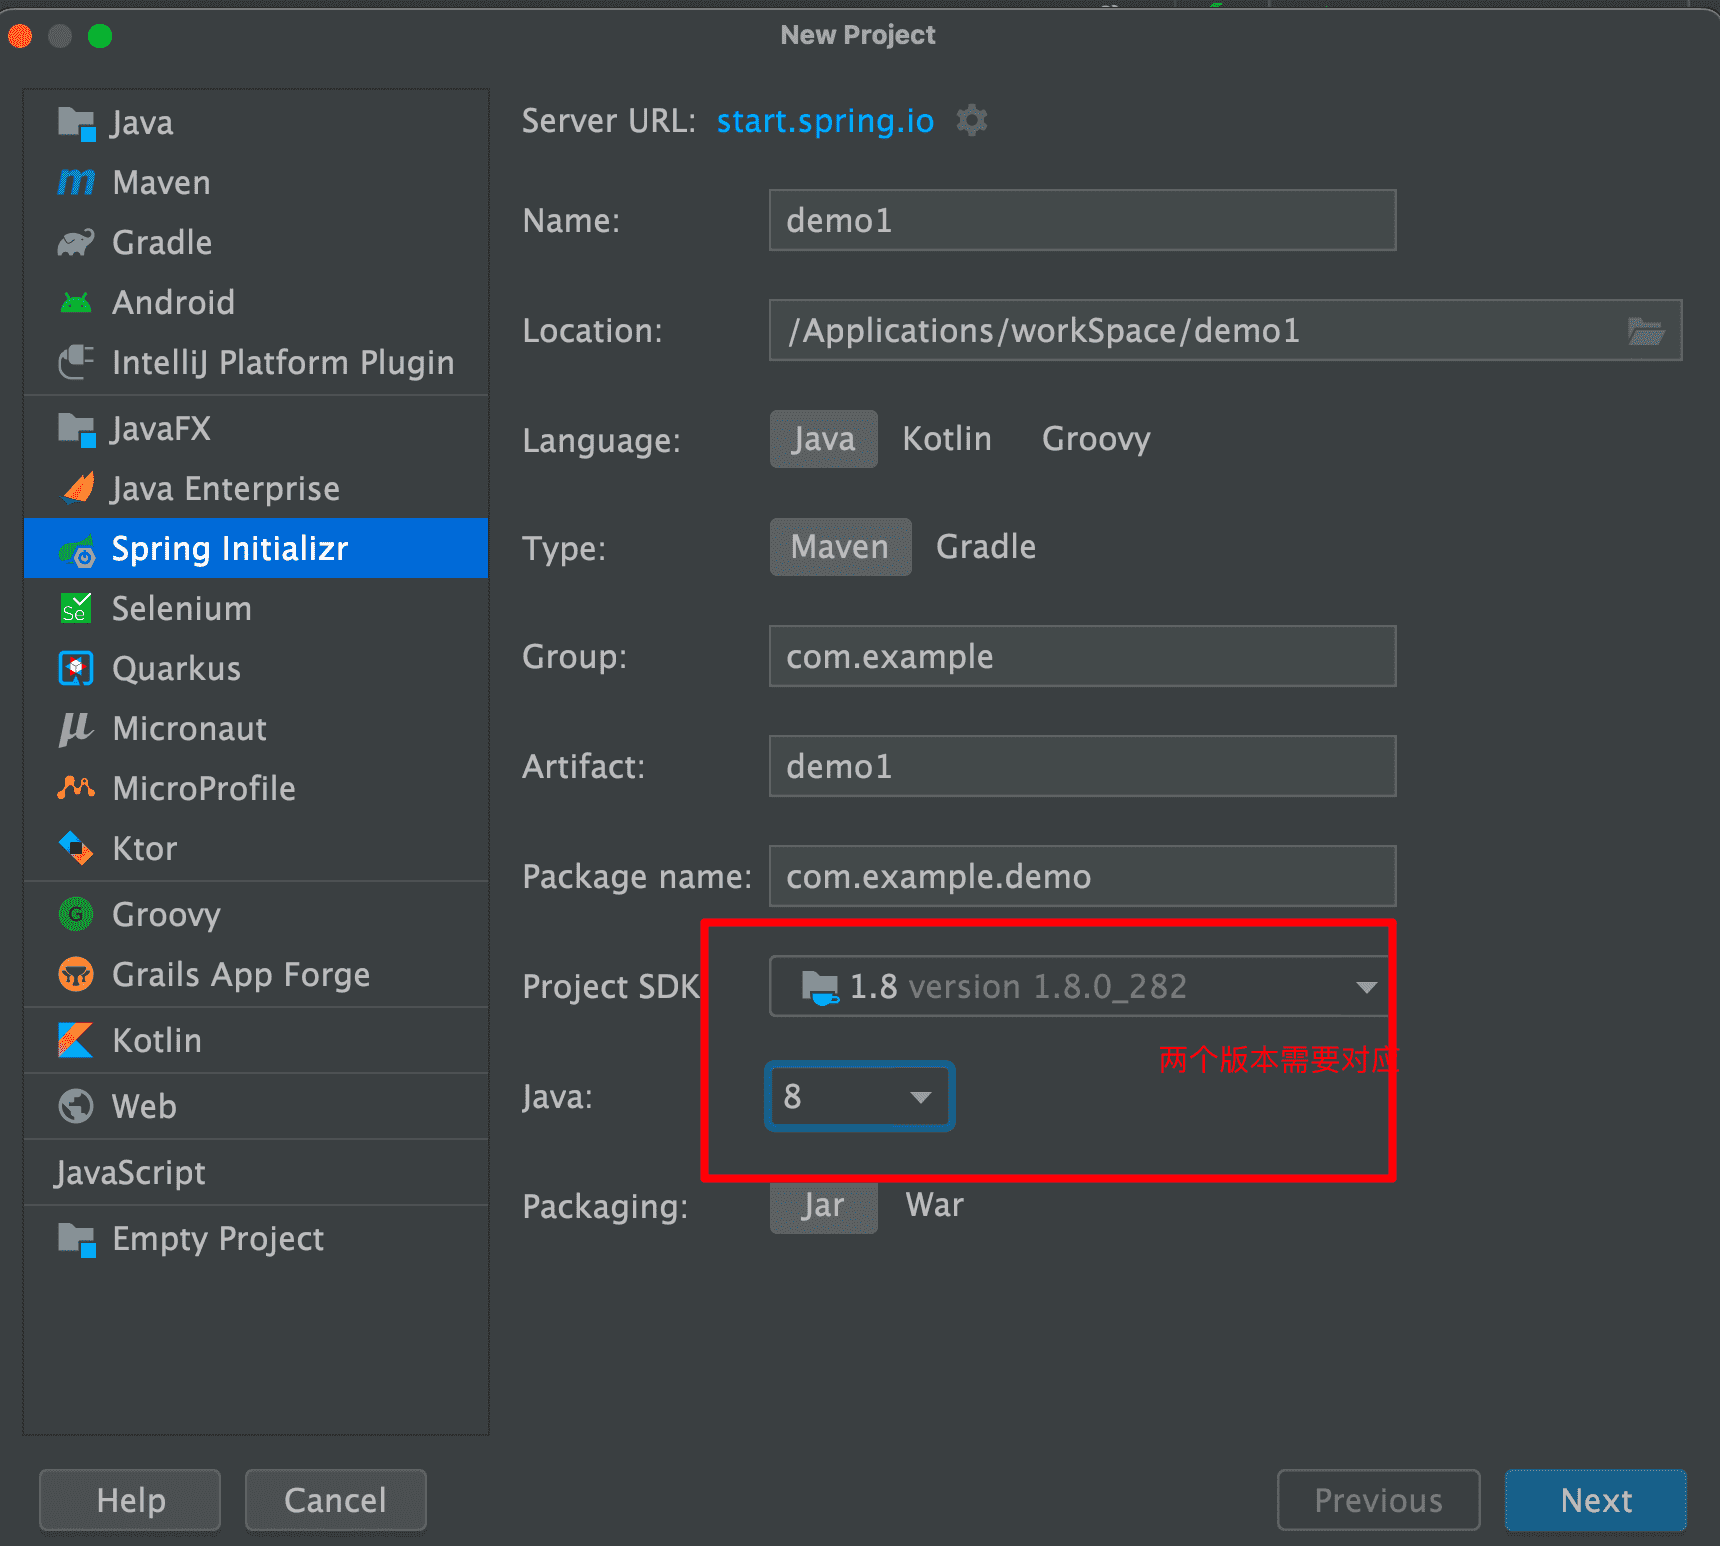Viewport: 1720px width, 1546px height.
Task: Click the Kotlin K icon
Action: (76, 1040)
